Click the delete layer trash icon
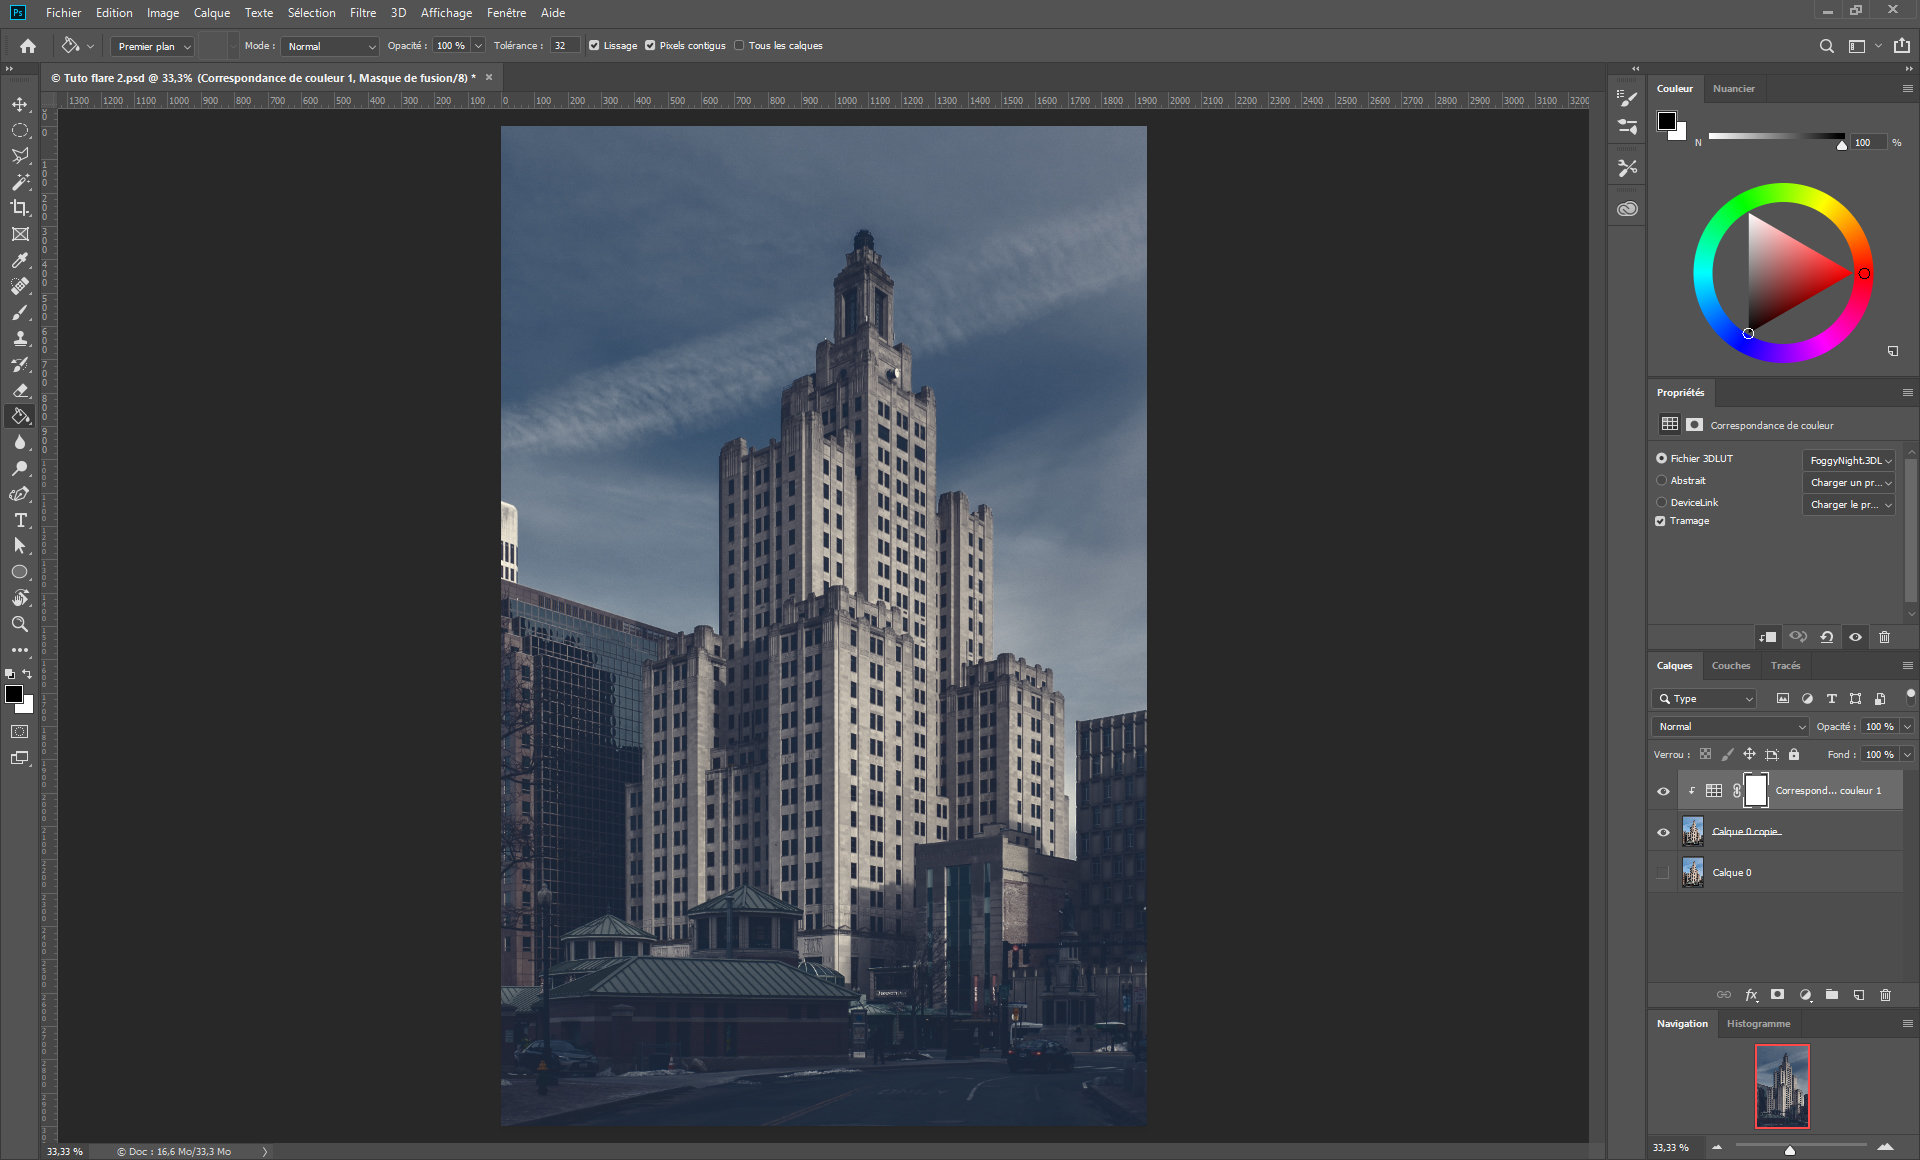 1885,995
